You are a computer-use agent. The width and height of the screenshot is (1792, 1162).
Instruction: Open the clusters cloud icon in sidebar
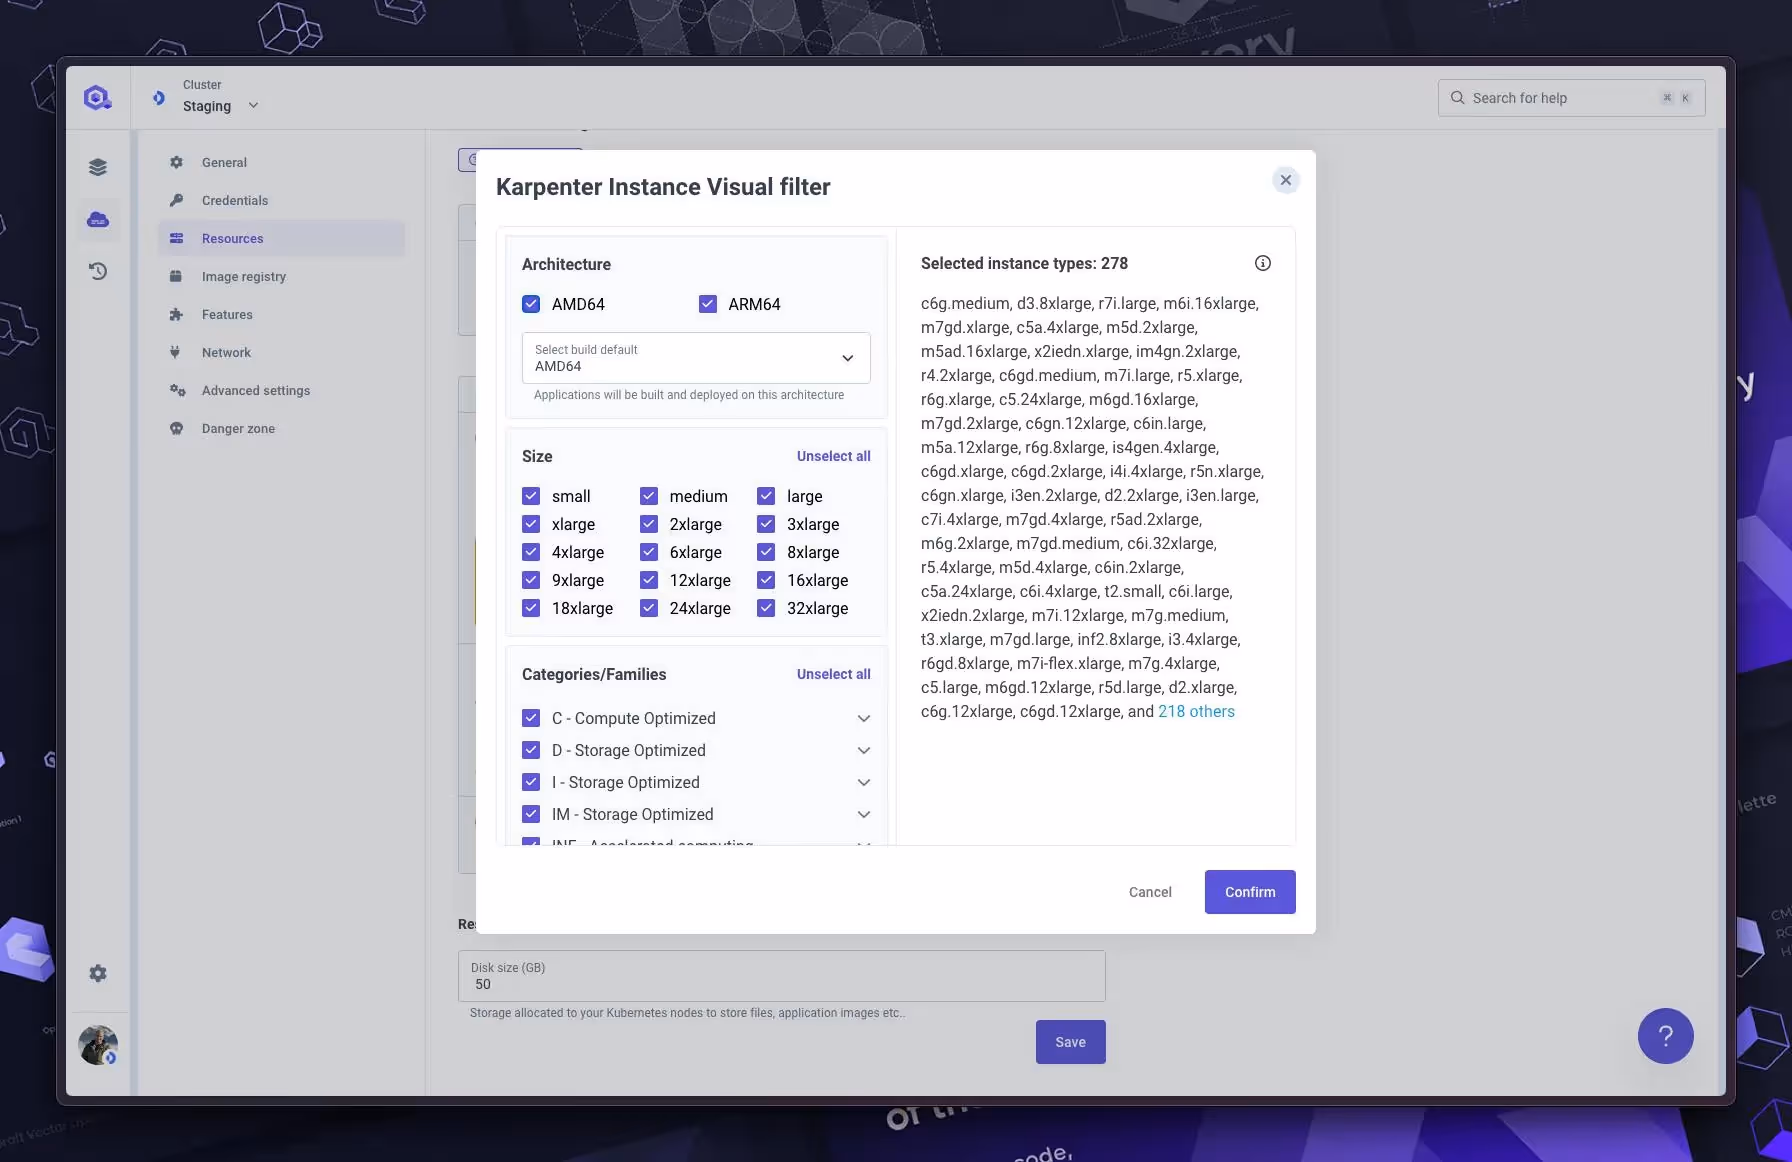pos(97,219)
